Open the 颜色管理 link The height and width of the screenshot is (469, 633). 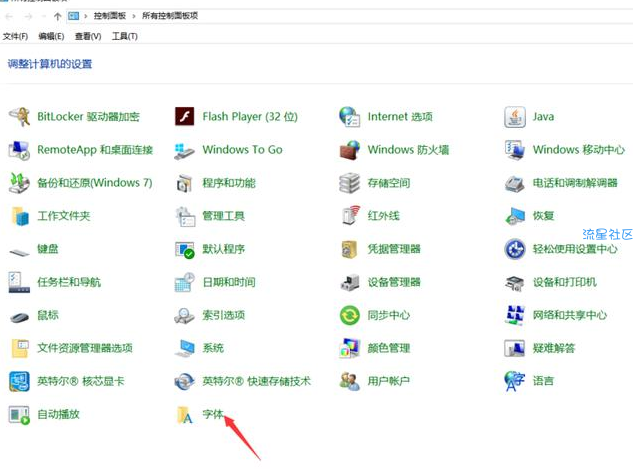[x=389, y=348]
